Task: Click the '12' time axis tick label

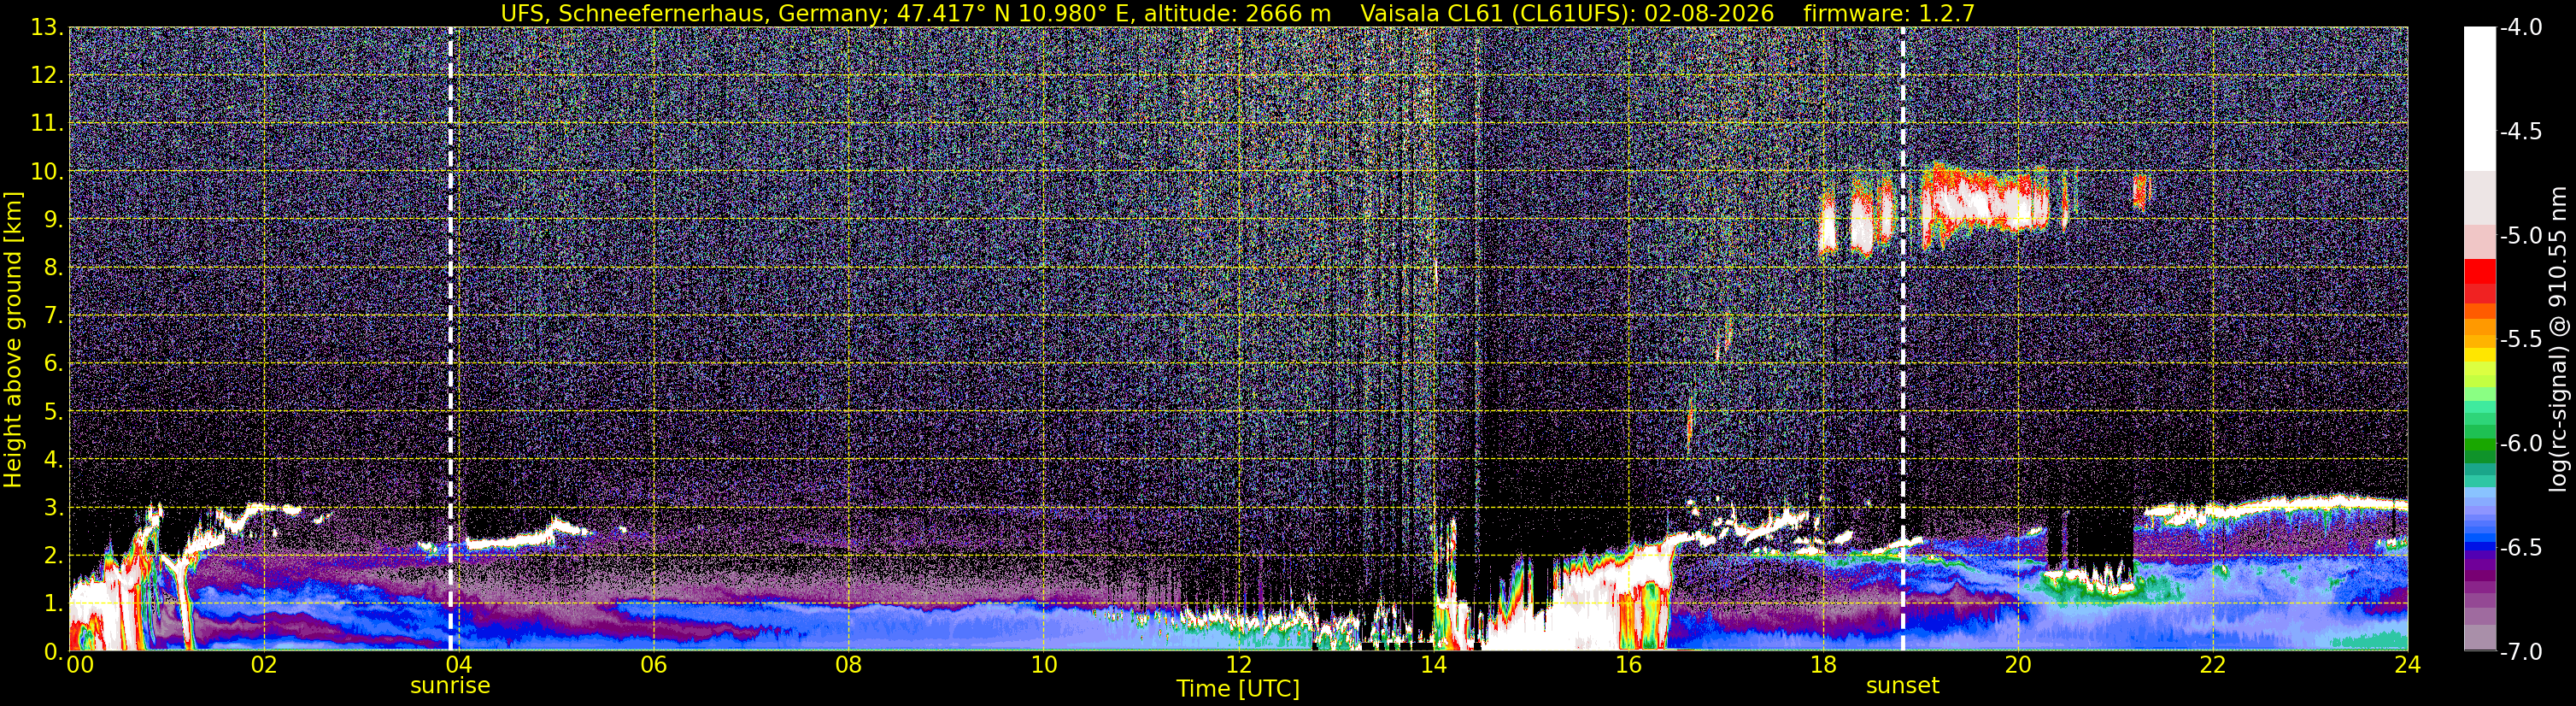Action: coord(1238,665)
